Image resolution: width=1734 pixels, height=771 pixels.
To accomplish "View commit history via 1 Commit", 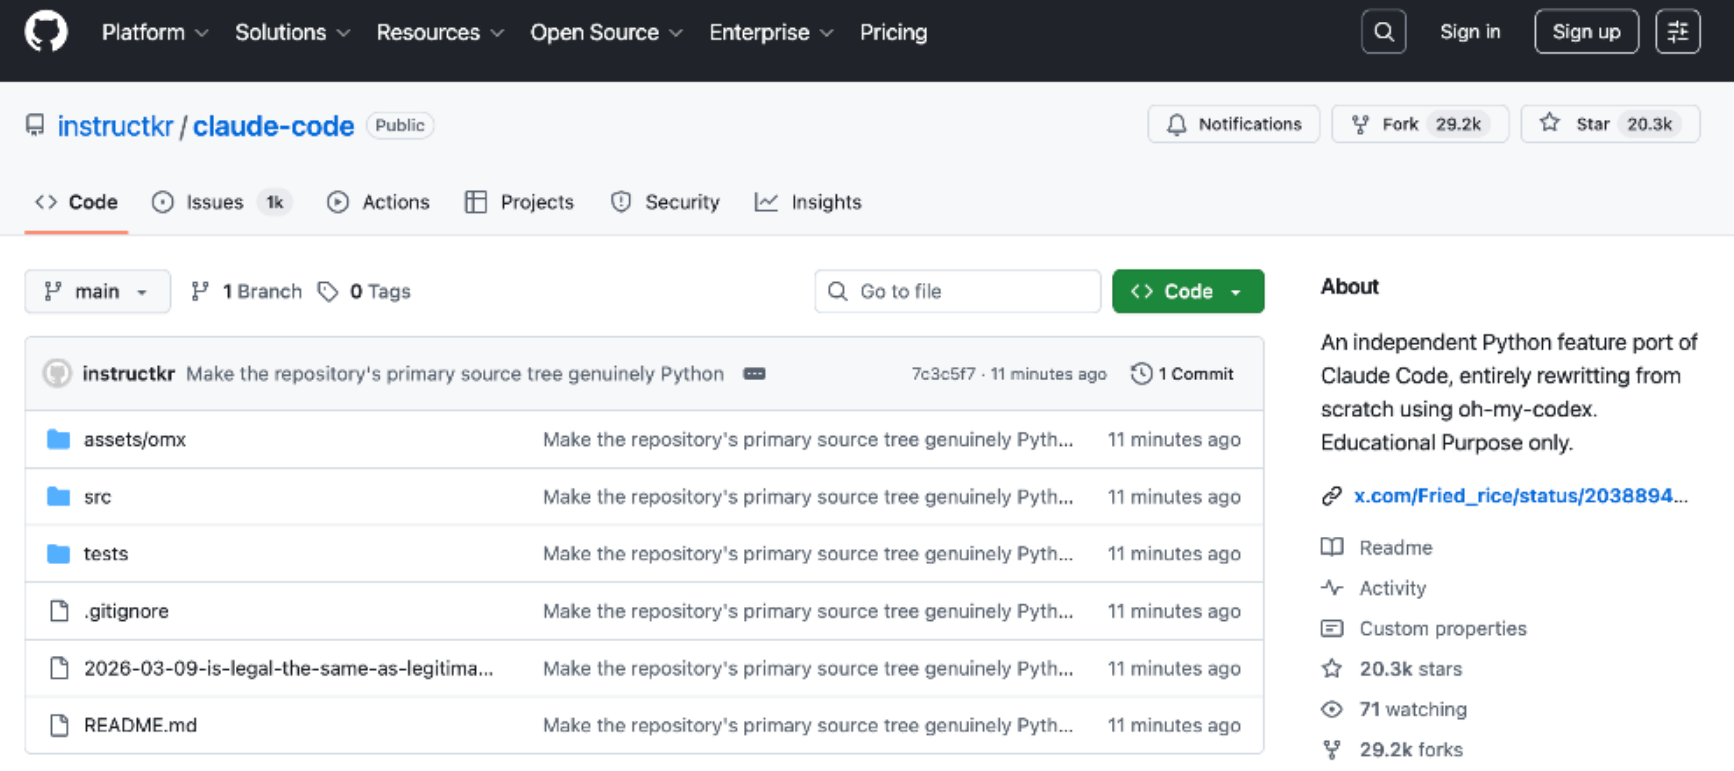I will (1183, 374).
